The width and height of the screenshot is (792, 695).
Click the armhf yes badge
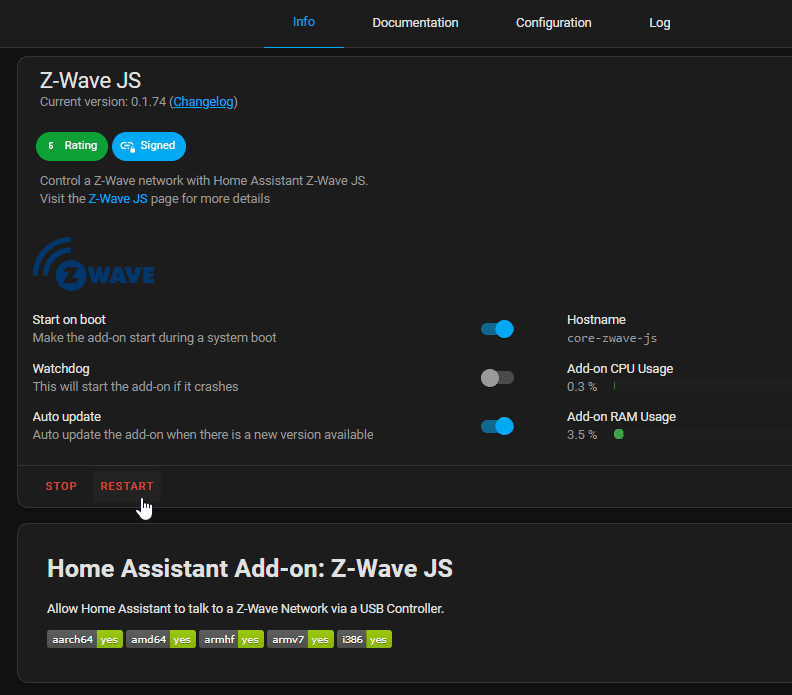tap(231, 639)
